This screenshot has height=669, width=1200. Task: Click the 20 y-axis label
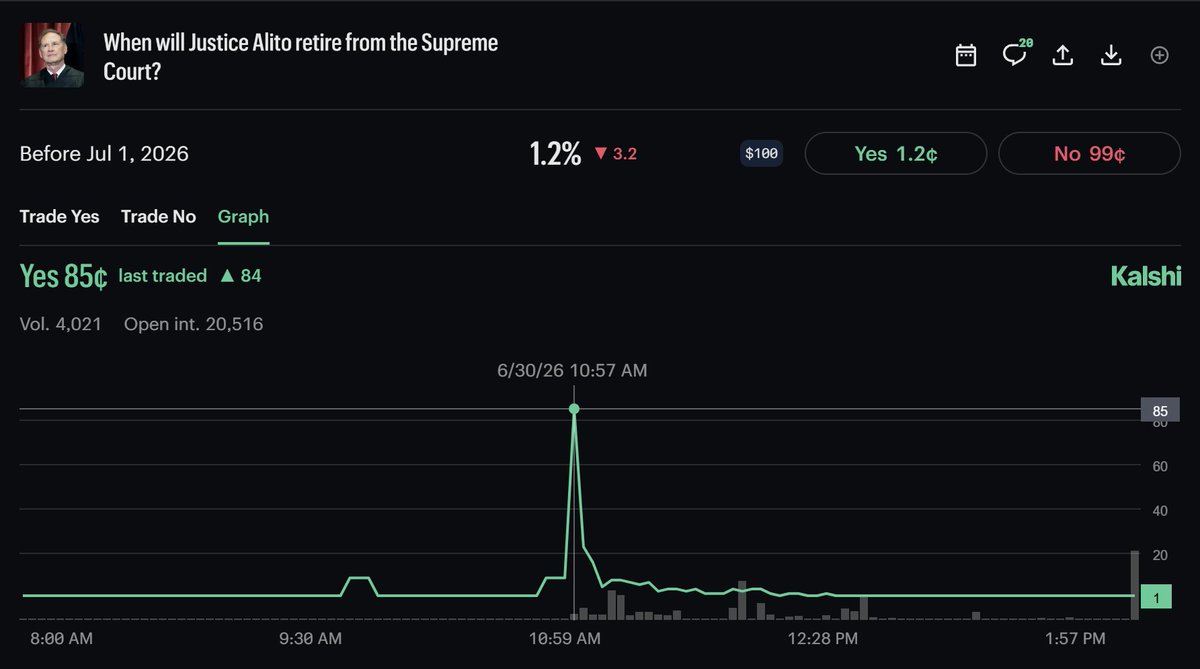[x=1160, y=555]
